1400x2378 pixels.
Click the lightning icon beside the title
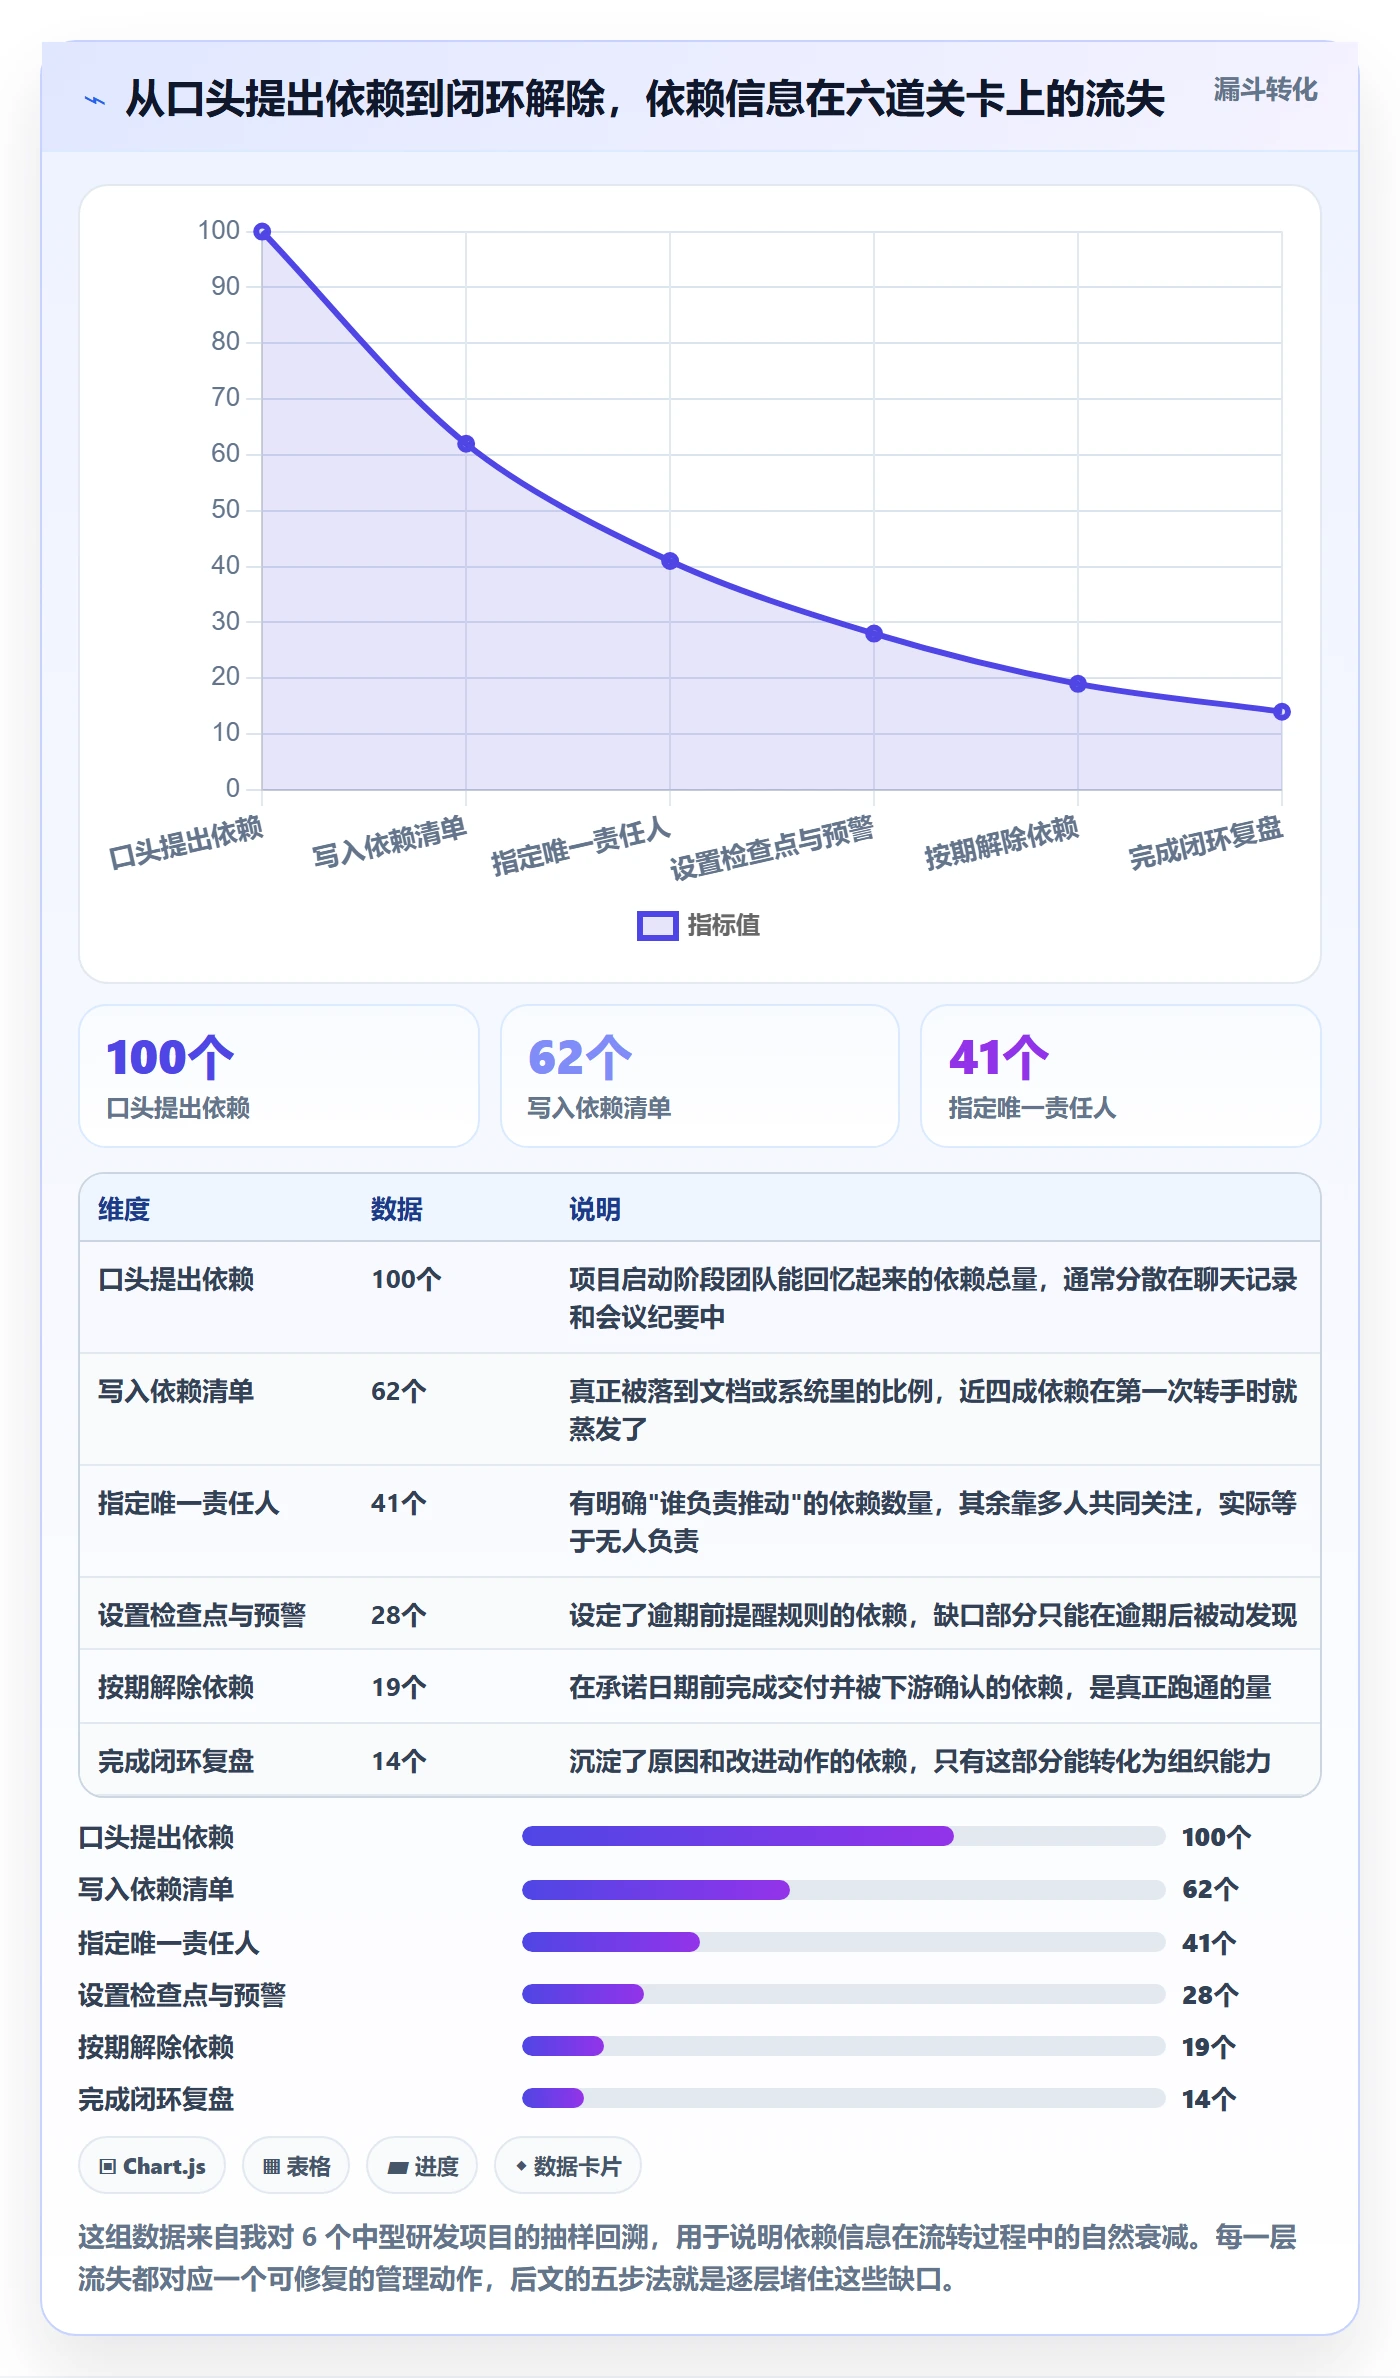(95, 100)
